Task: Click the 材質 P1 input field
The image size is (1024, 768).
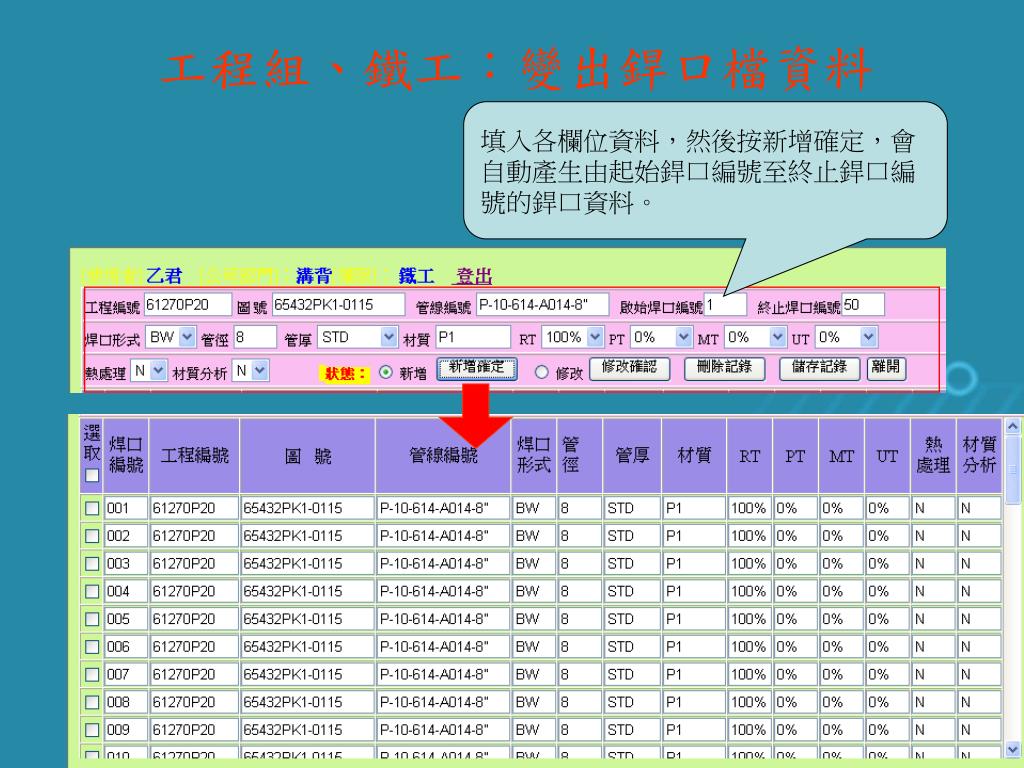Action: tap(473, 338)
